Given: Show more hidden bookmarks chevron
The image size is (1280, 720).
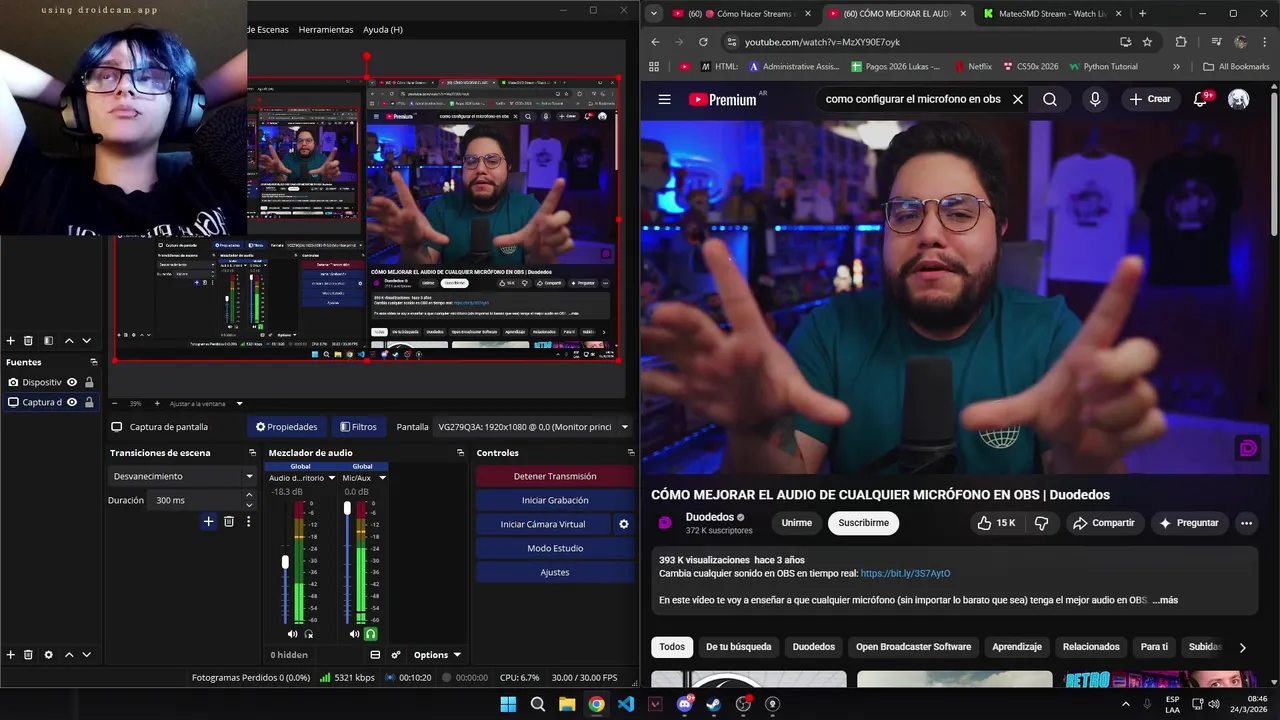Looking at the screenshot, I should (x=1176, y=67).
